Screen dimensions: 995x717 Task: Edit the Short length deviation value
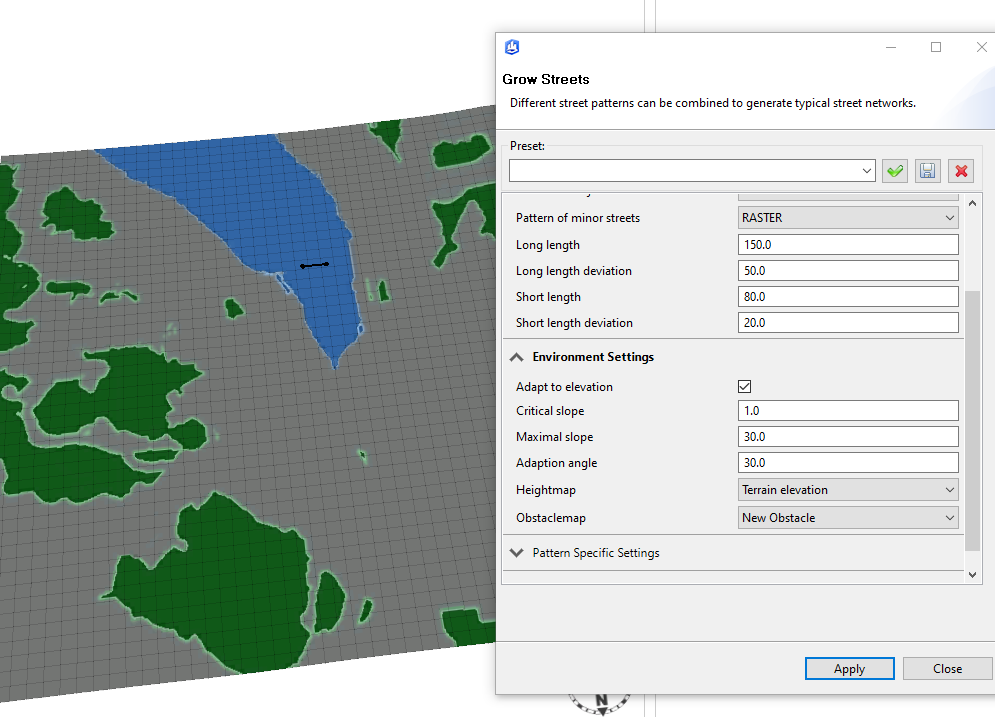[848, 322]
